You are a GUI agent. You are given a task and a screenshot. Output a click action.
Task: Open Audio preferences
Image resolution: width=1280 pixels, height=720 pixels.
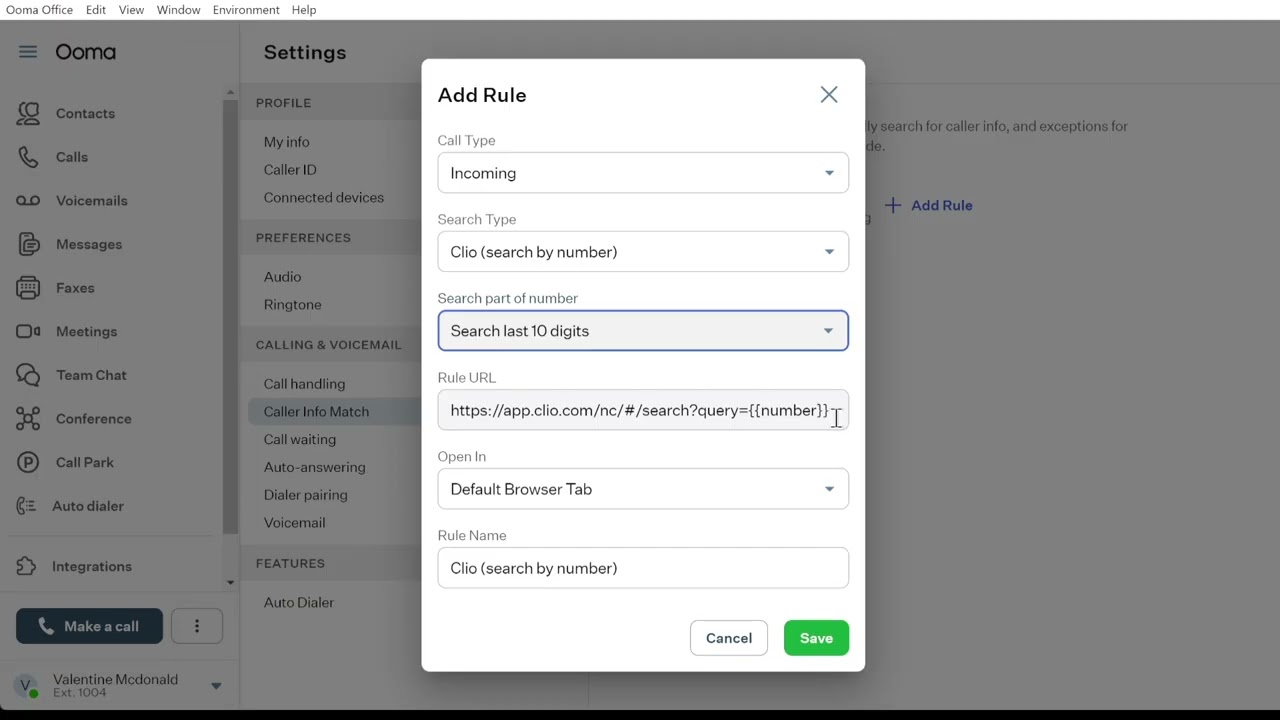282,277
